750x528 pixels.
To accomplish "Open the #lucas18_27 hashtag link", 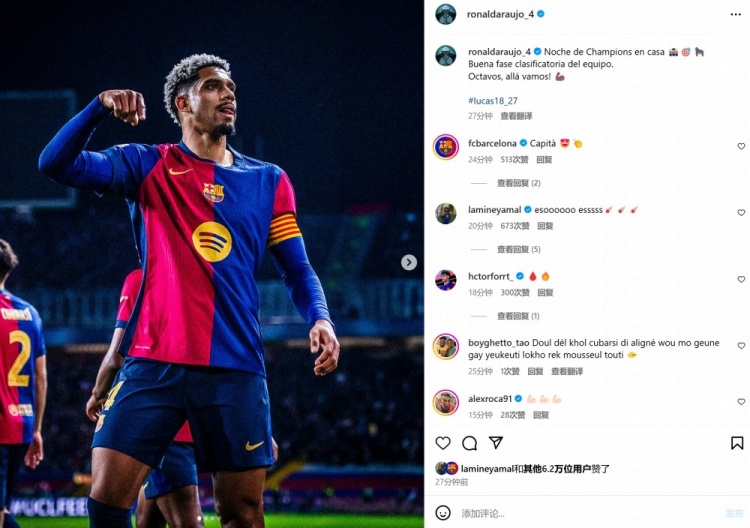I will click(x=493, y=101).
